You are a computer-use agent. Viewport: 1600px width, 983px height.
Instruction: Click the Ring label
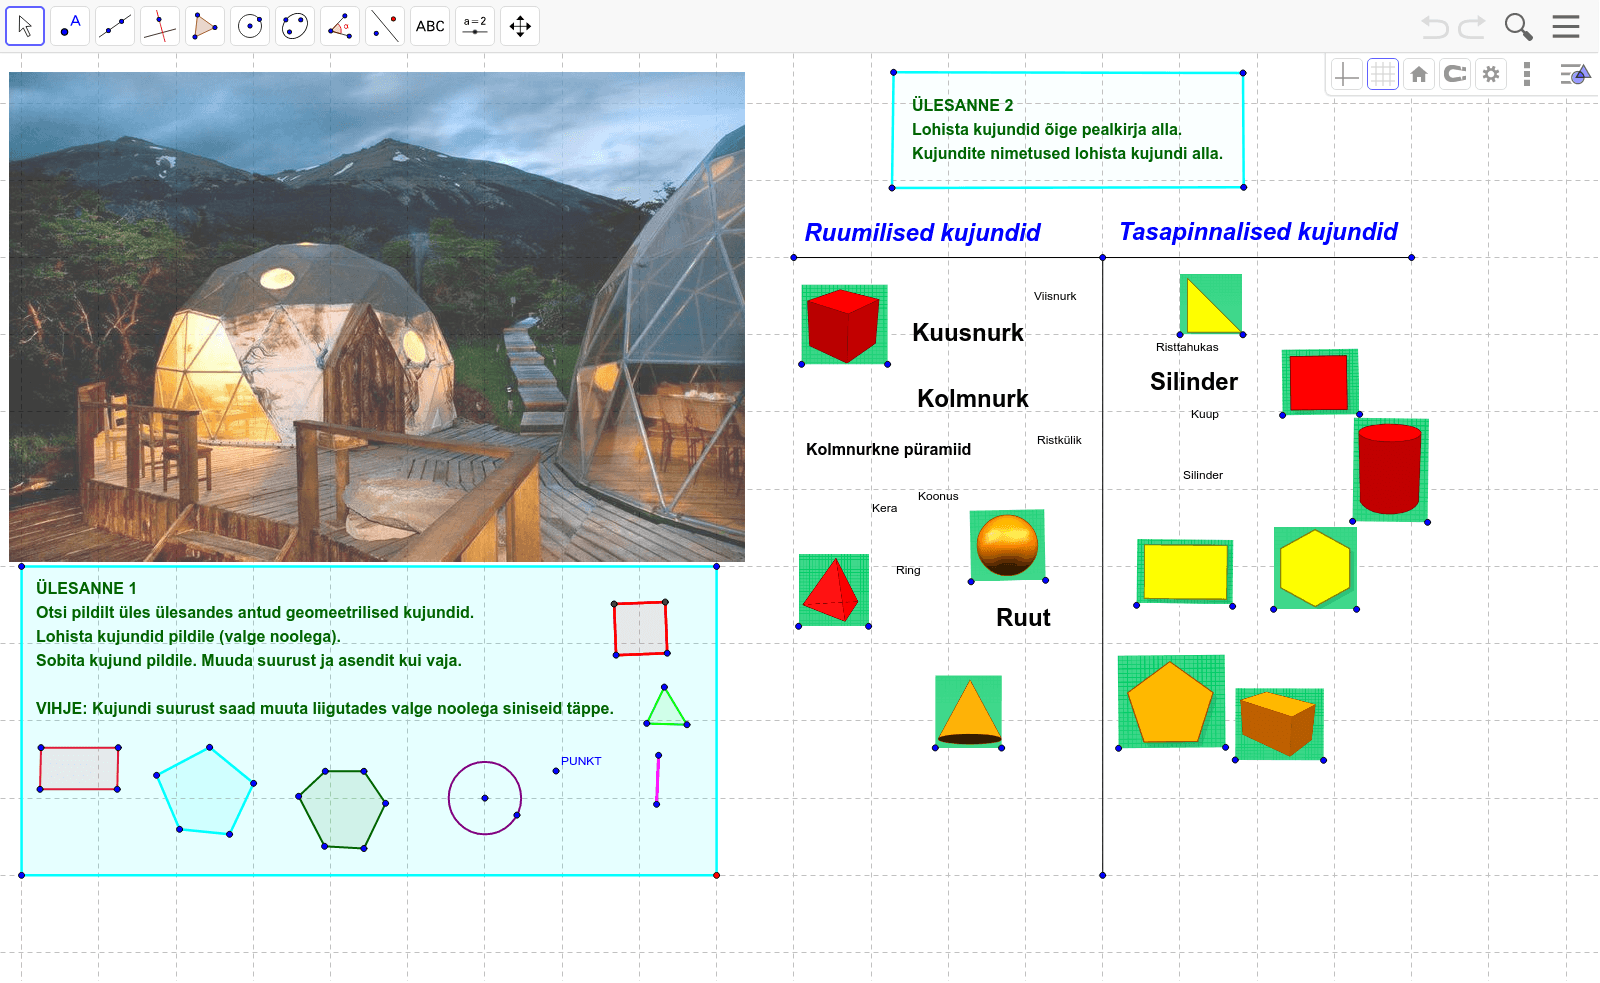[x=908, y=570]
